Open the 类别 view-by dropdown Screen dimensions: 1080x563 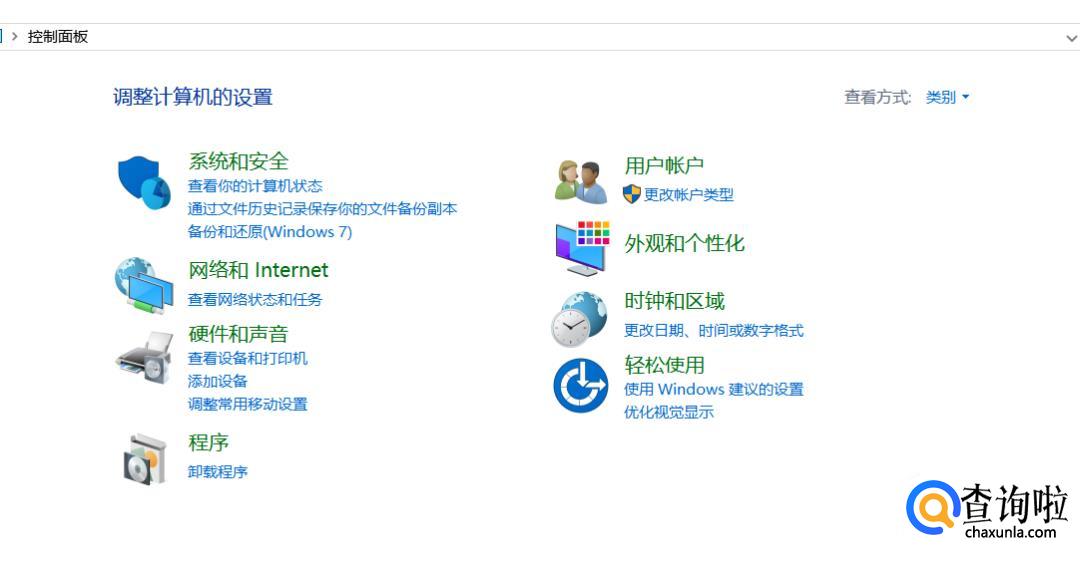point(947,97)
